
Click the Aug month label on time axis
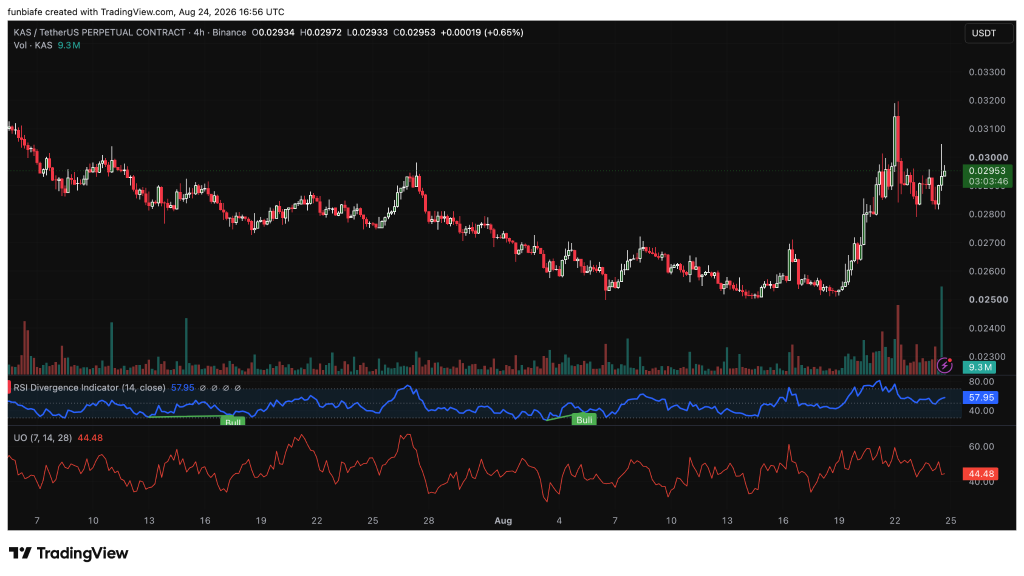click(503, 520)
